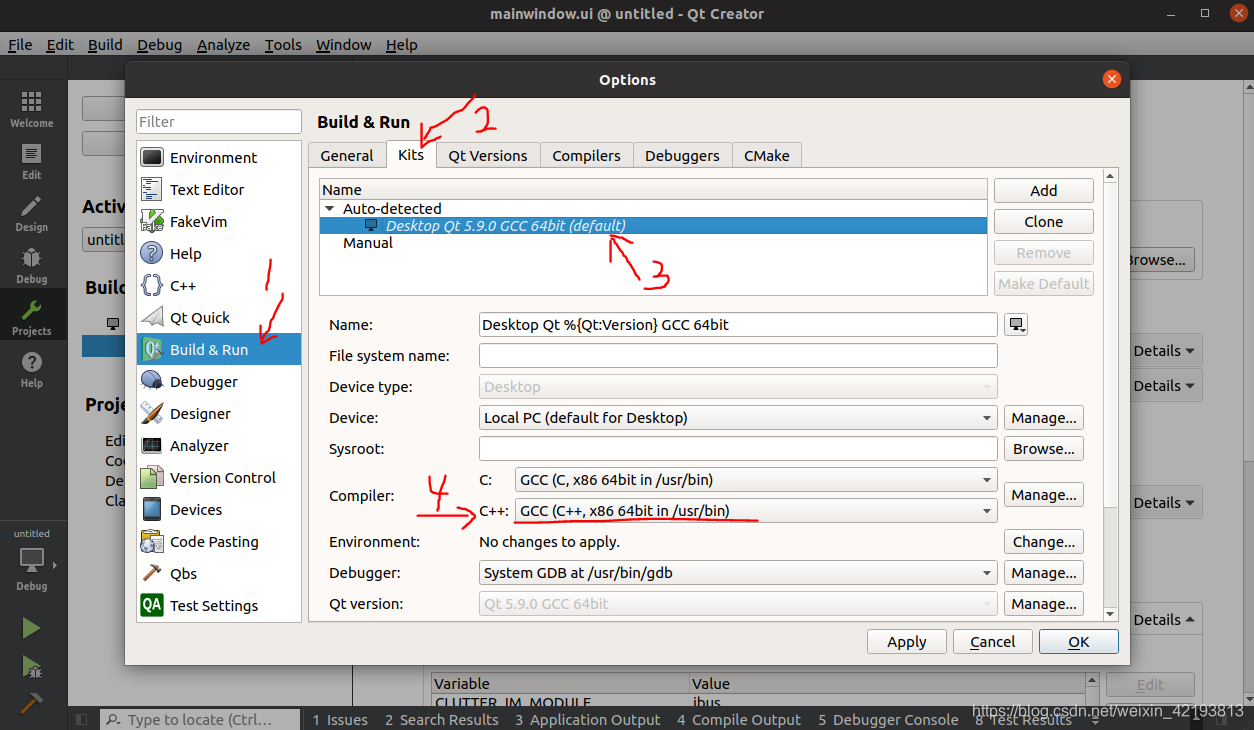
Task: Click Change button for Environment
Action: point(1043,541)
